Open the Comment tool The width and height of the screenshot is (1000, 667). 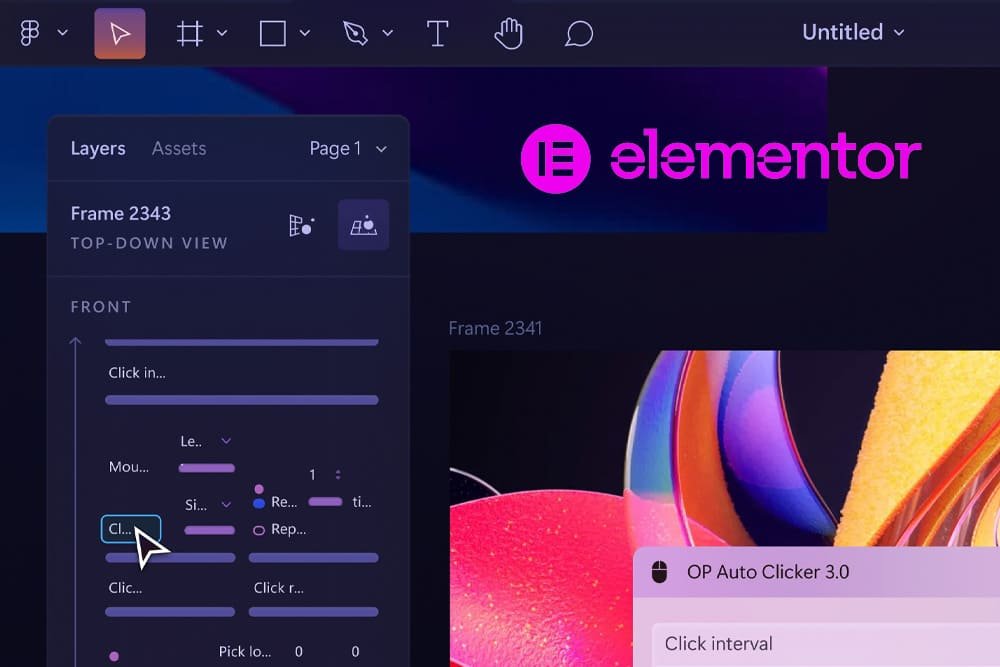point(578,32)
